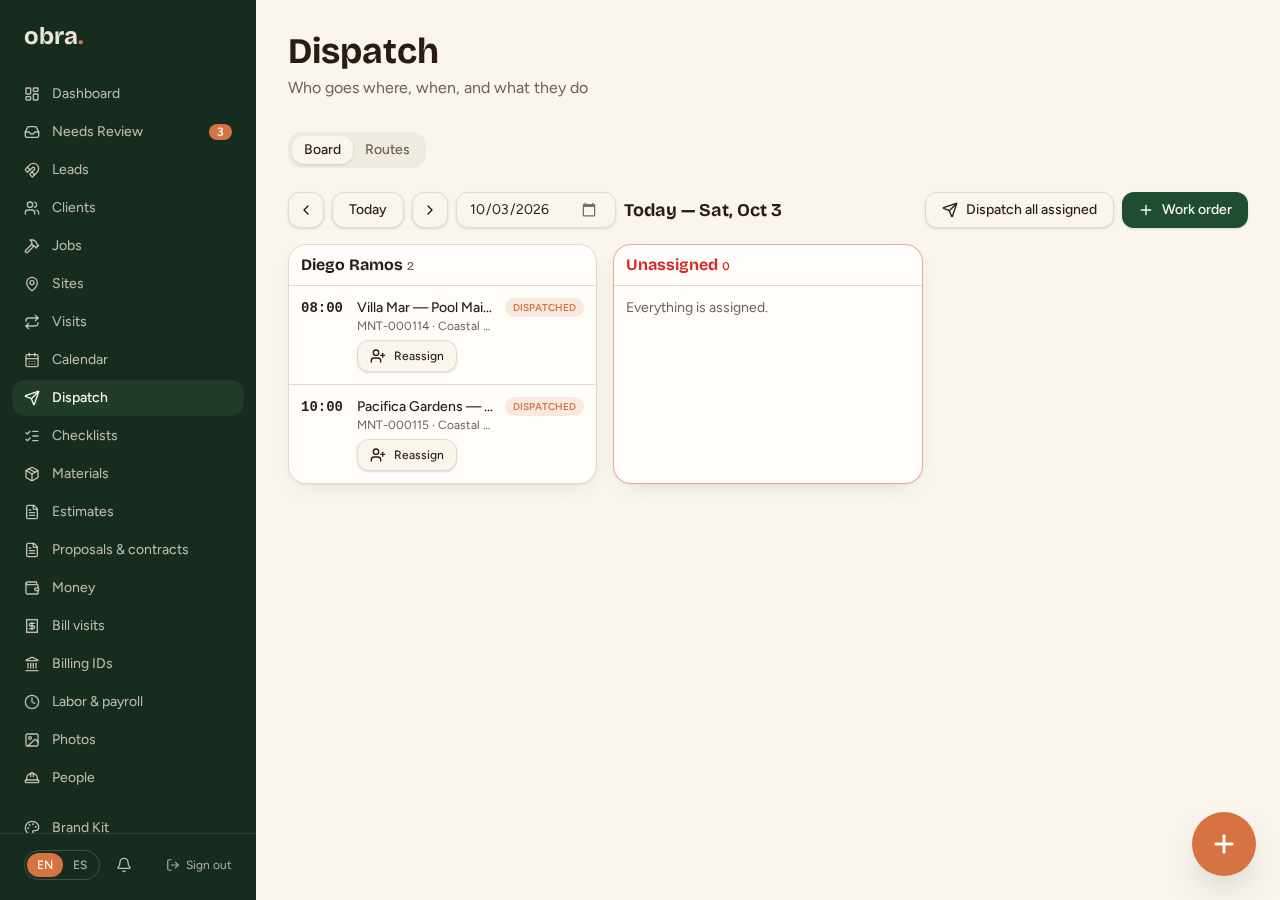Image resolution: width=1280 pixels, height=900 pixels.
Task: Open People in the sidebar
Action: pos(128,778)
